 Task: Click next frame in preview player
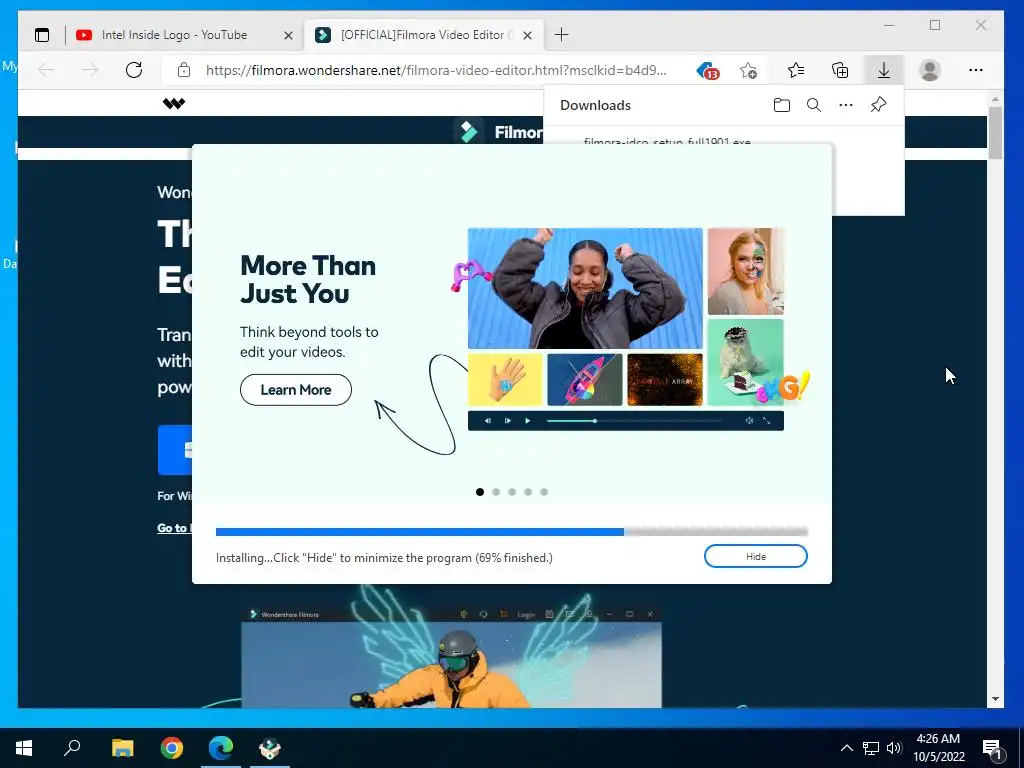507,421
